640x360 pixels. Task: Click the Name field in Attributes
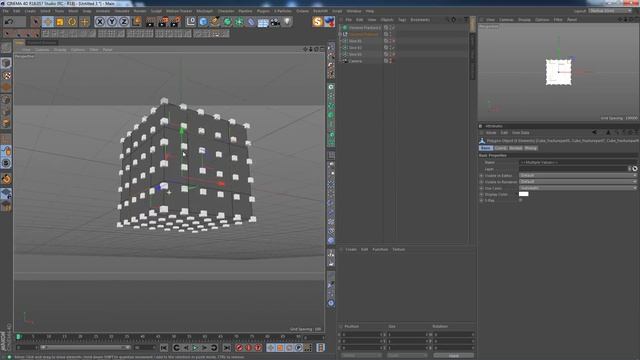578,162
